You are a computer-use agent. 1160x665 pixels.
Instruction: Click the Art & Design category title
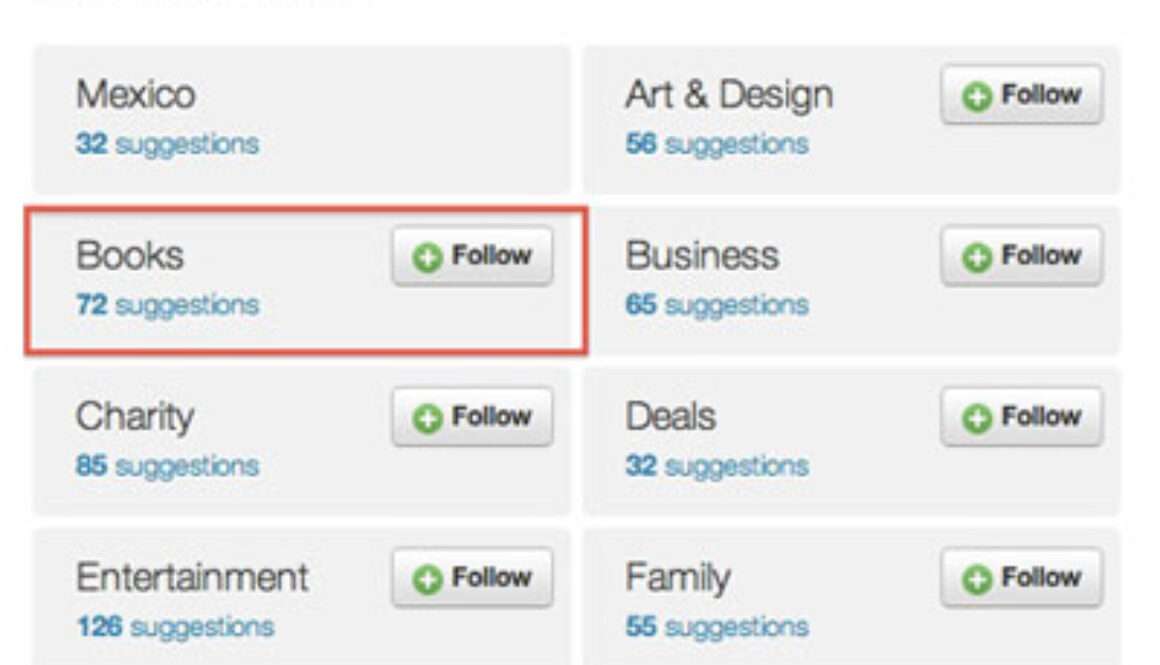[729, 96]
